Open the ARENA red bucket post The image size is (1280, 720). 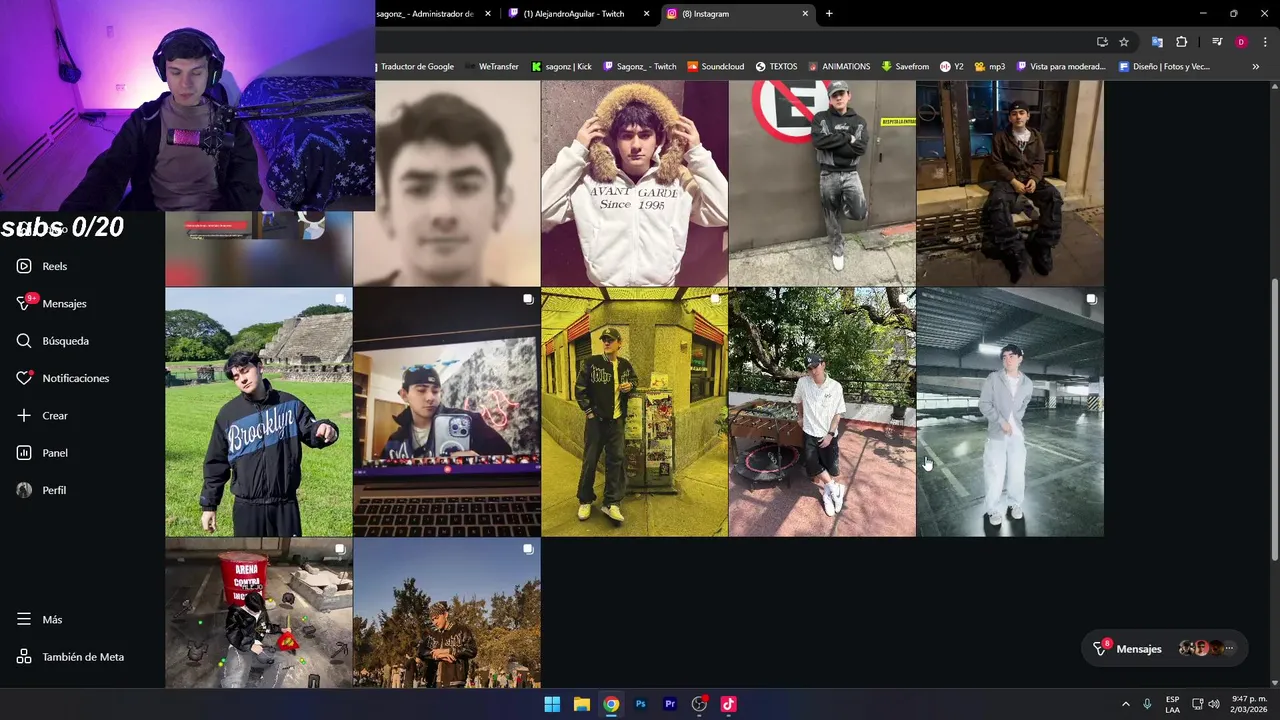[259, 613]
